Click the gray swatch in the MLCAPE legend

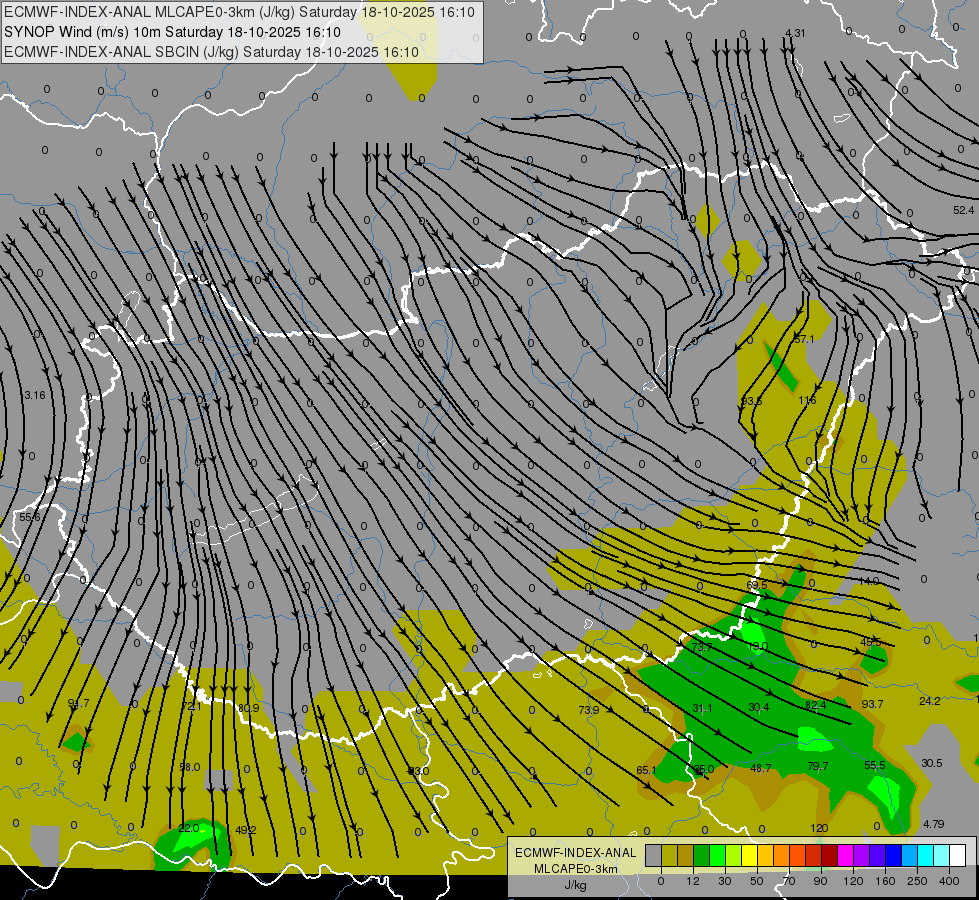click(x=654, y=855)
